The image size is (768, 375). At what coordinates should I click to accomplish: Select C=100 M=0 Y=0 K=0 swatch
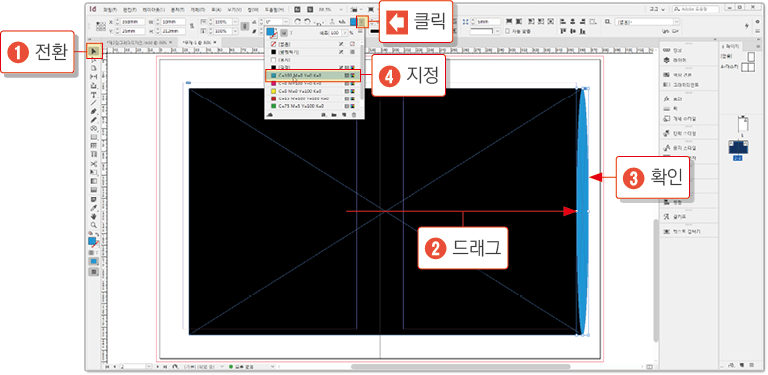(313, 76)
